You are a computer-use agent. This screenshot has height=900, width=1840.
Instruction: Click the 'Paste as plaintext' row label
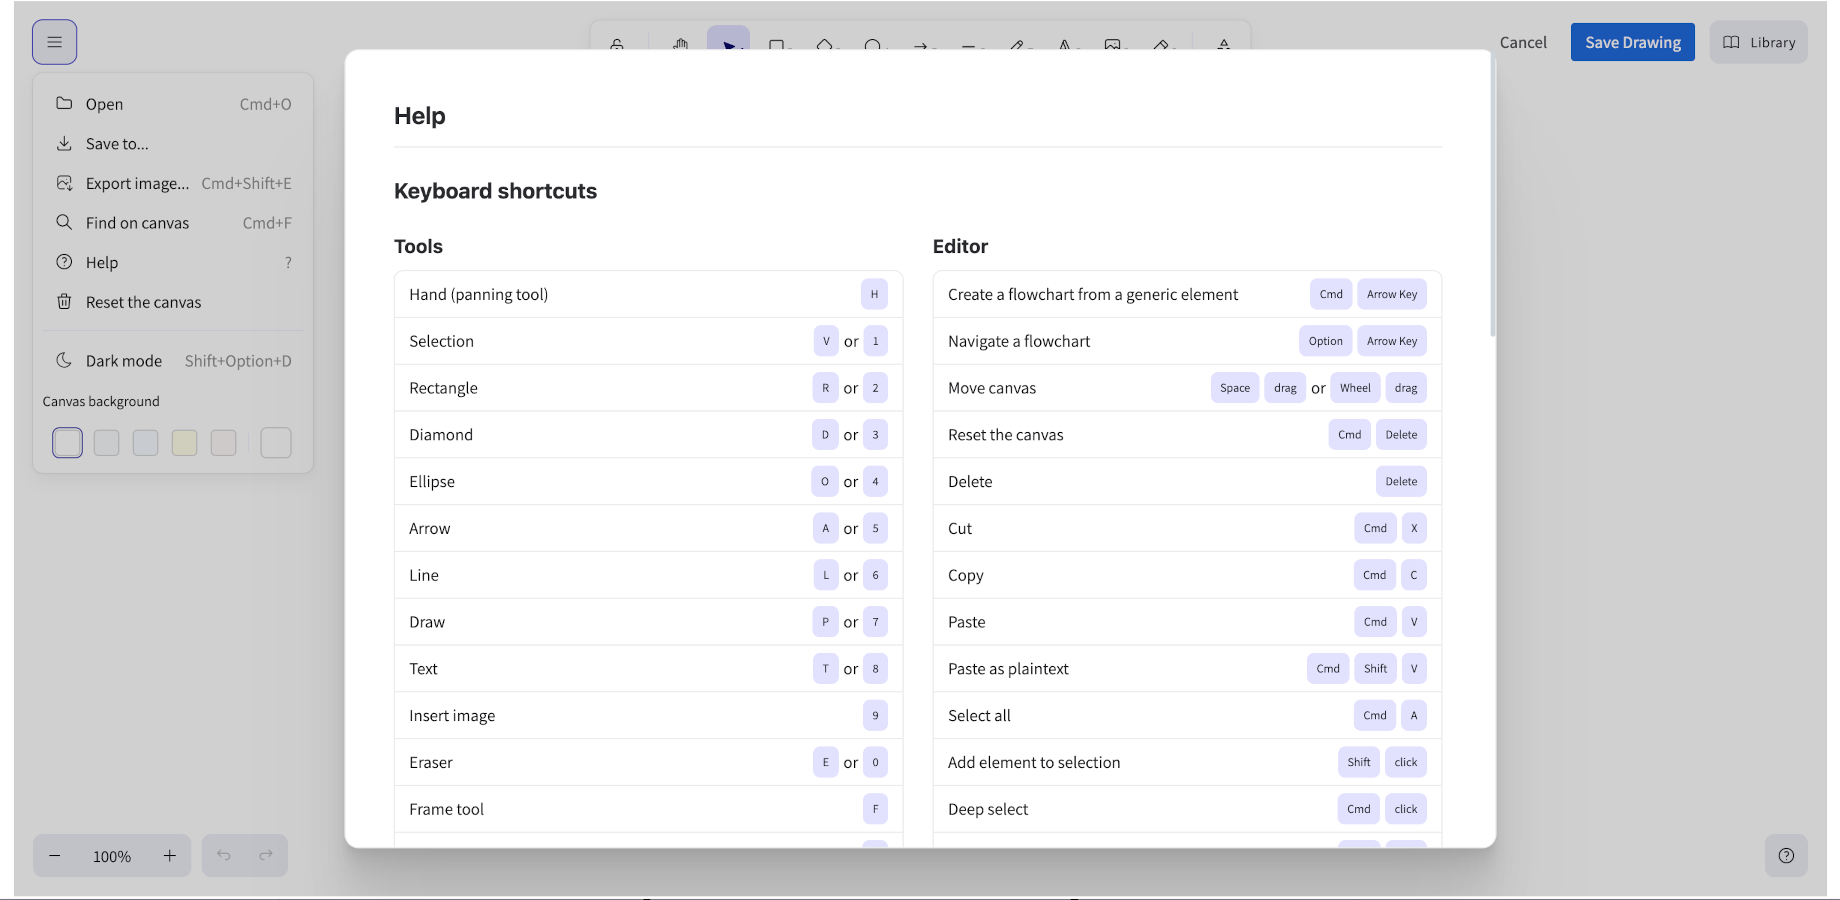1008,669
